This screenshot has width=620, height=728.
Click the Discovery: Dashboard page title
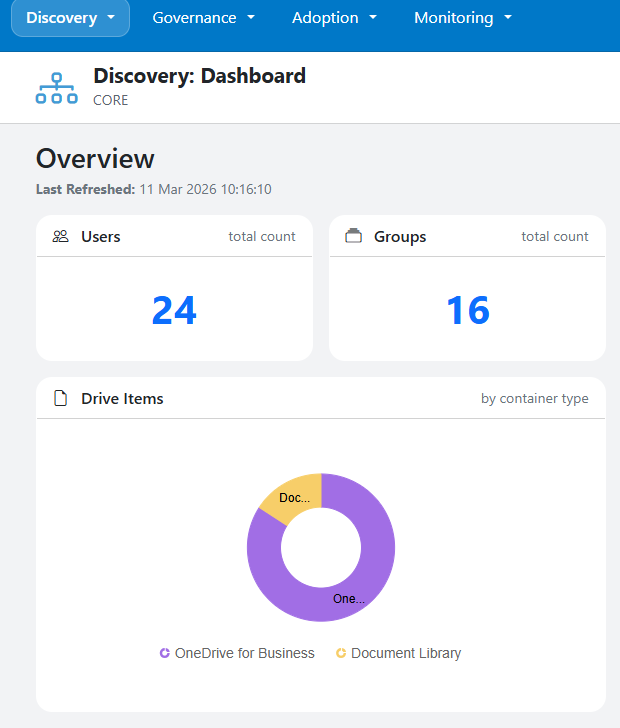point(199,76)
